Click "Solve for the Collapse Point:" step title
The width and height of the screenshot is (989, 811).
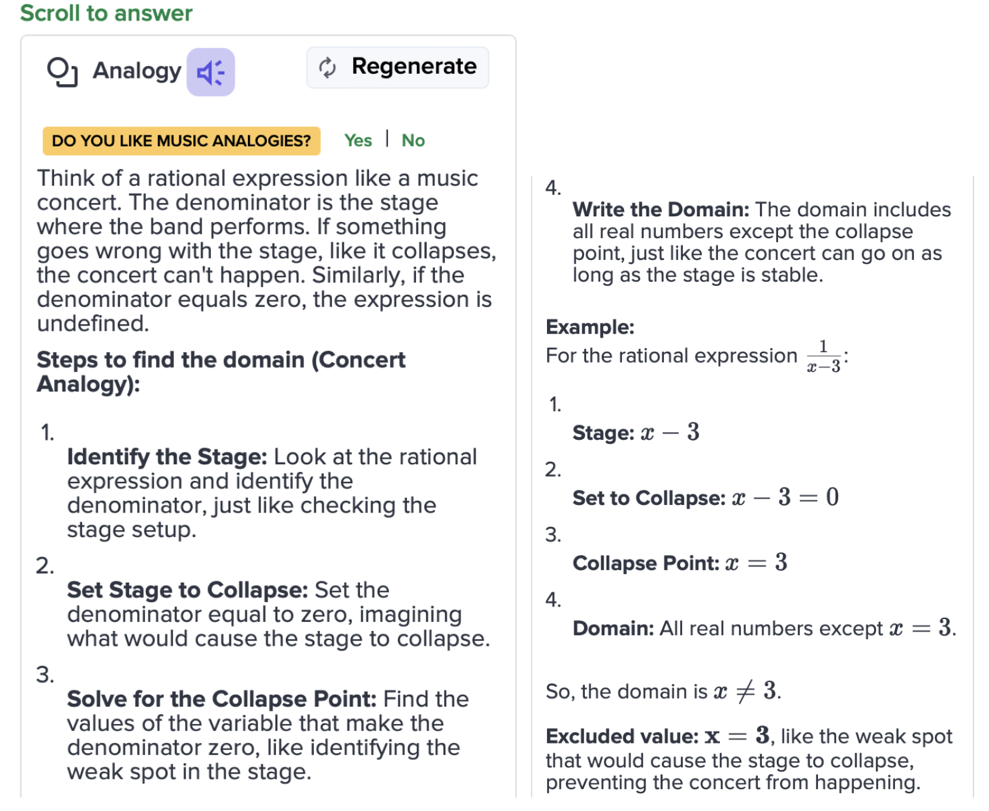(x=221, y=699)
